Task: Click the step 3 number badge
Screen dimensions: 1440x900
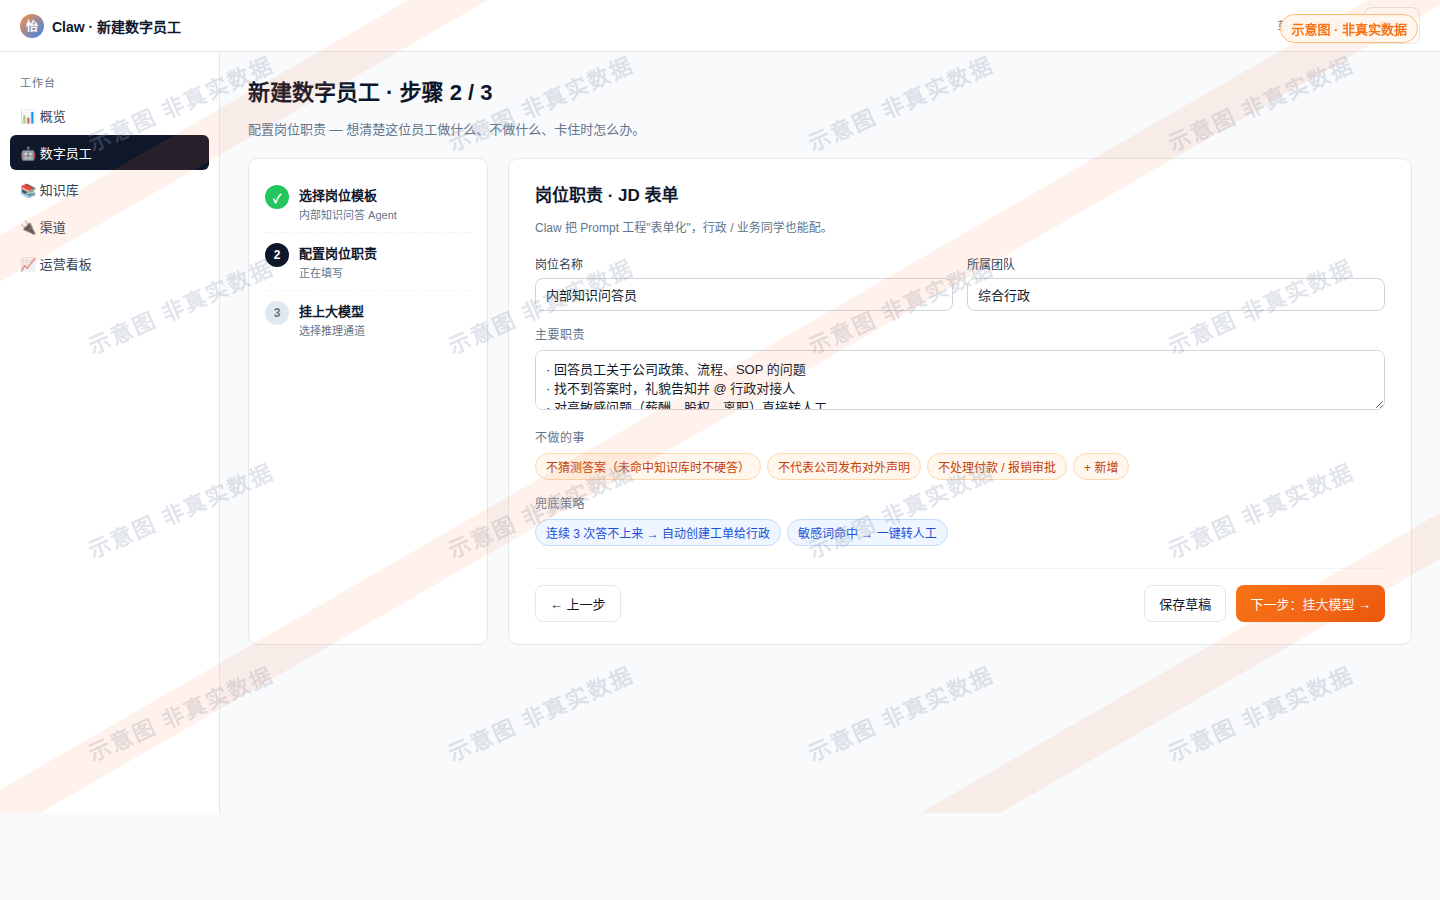Action: (x=277, y=313)
